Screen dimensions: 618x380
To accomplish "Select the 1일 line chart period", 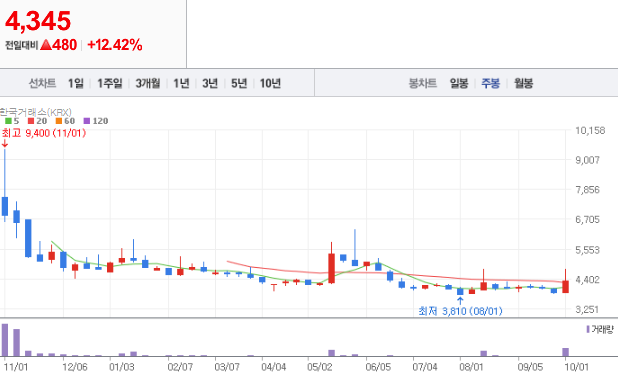I will tap(76, 83).
